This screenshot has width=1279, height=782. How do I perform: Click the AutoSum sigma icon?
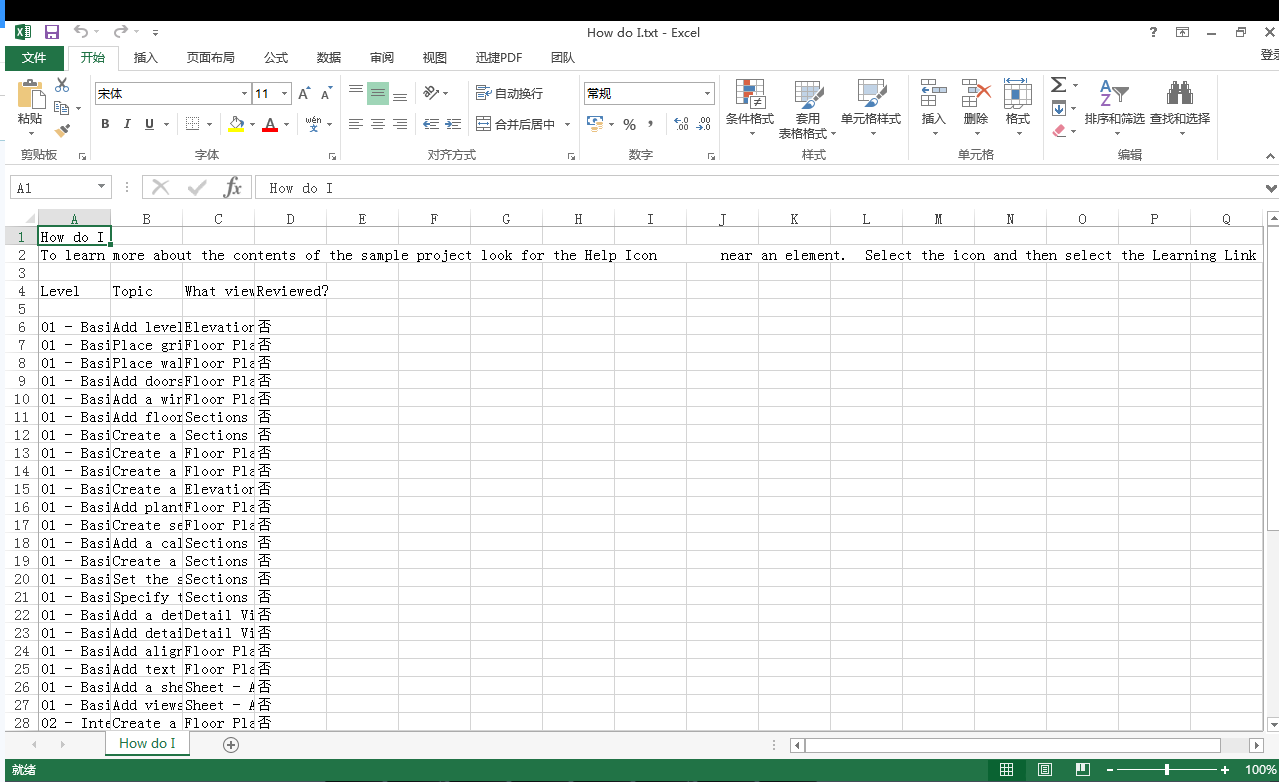[1058, 85]
